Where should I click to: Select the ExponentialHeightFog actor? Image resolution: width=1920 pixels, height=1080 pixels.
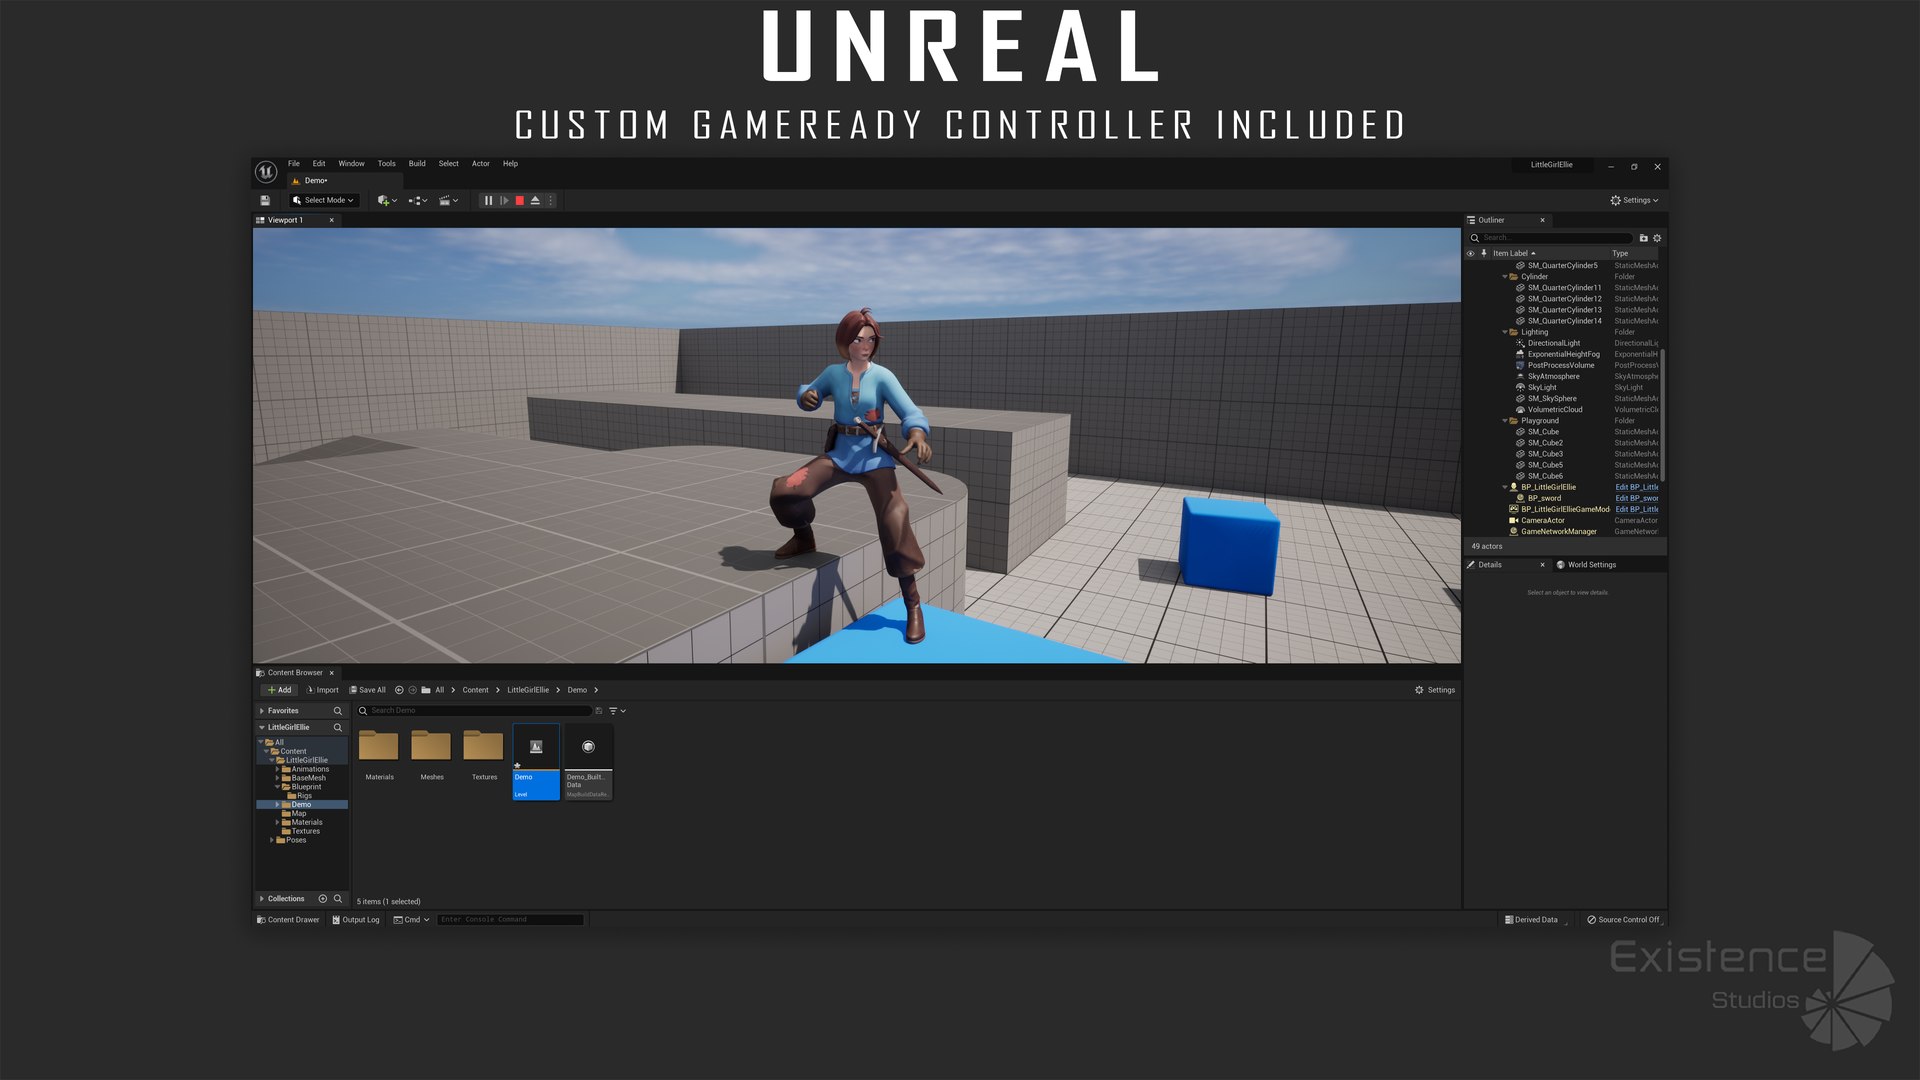click(x=1563, y=354)
